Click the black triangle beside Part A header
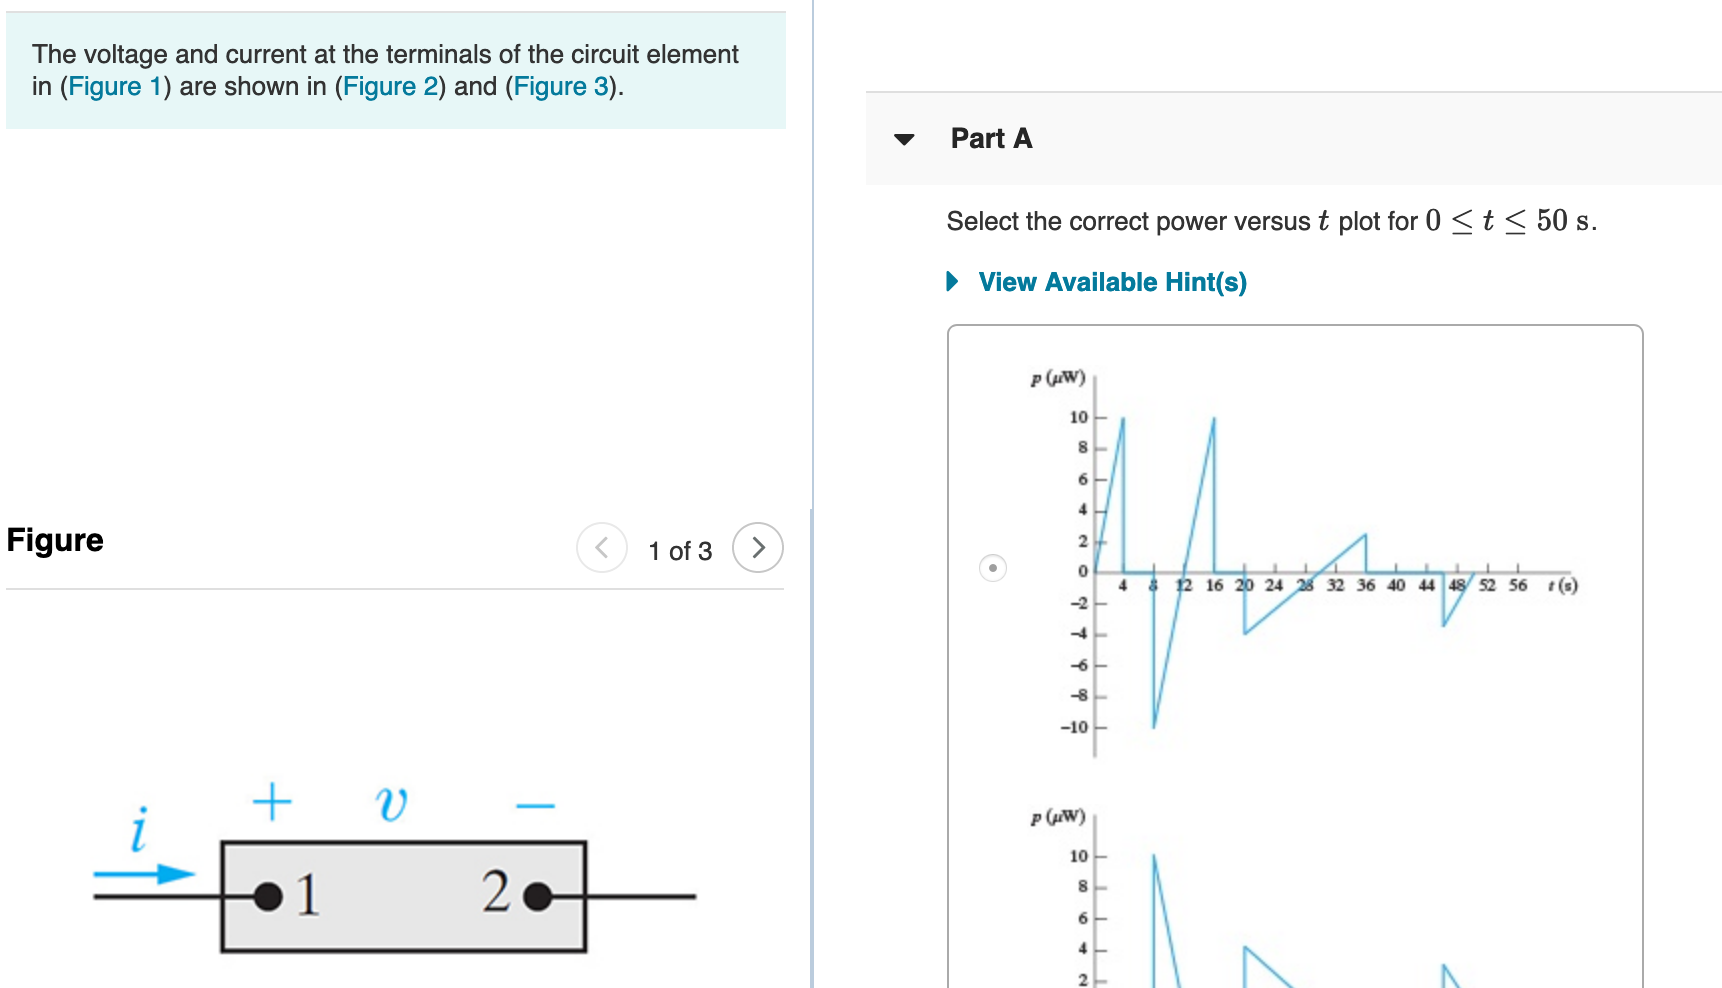This screenshot has height=988, width=1722. point(905,140)
